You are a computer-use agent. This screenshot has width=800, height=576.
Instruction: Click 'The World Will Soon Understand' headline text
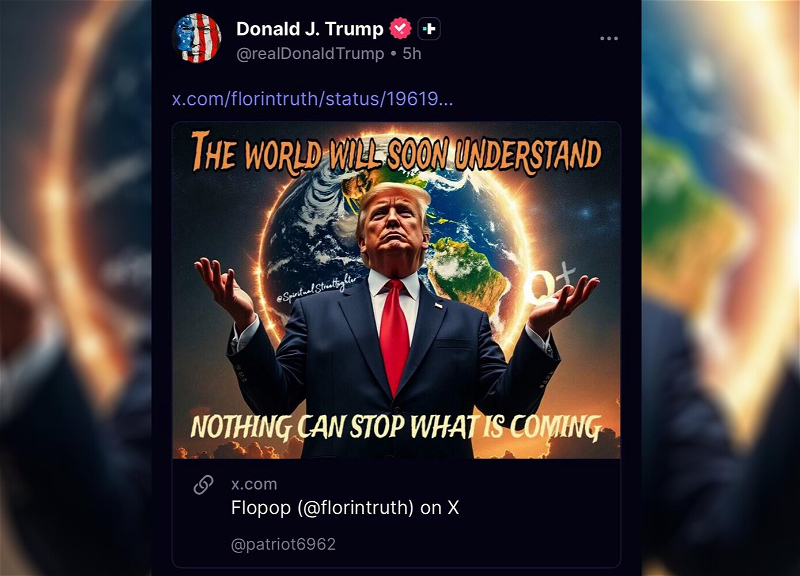(396, 153)
